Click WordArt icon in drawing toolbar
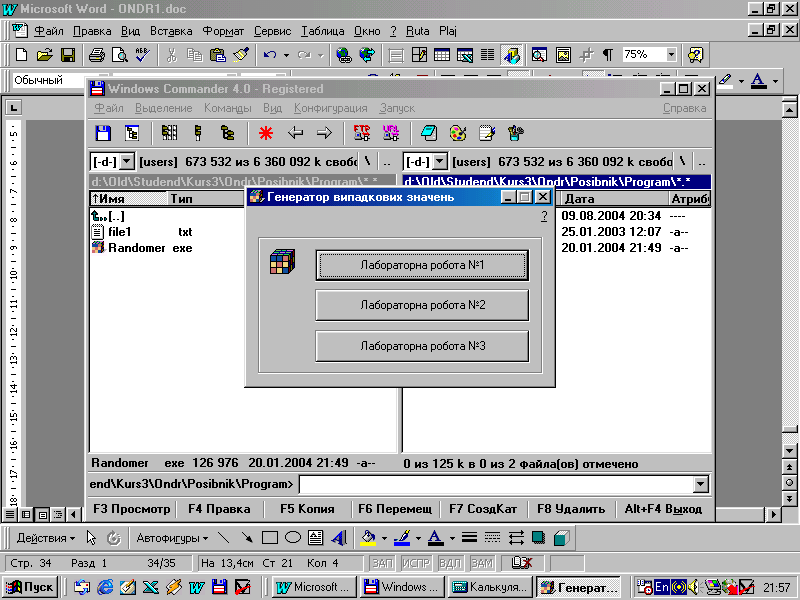Screen dimensions: 800x600 (339, 538)
